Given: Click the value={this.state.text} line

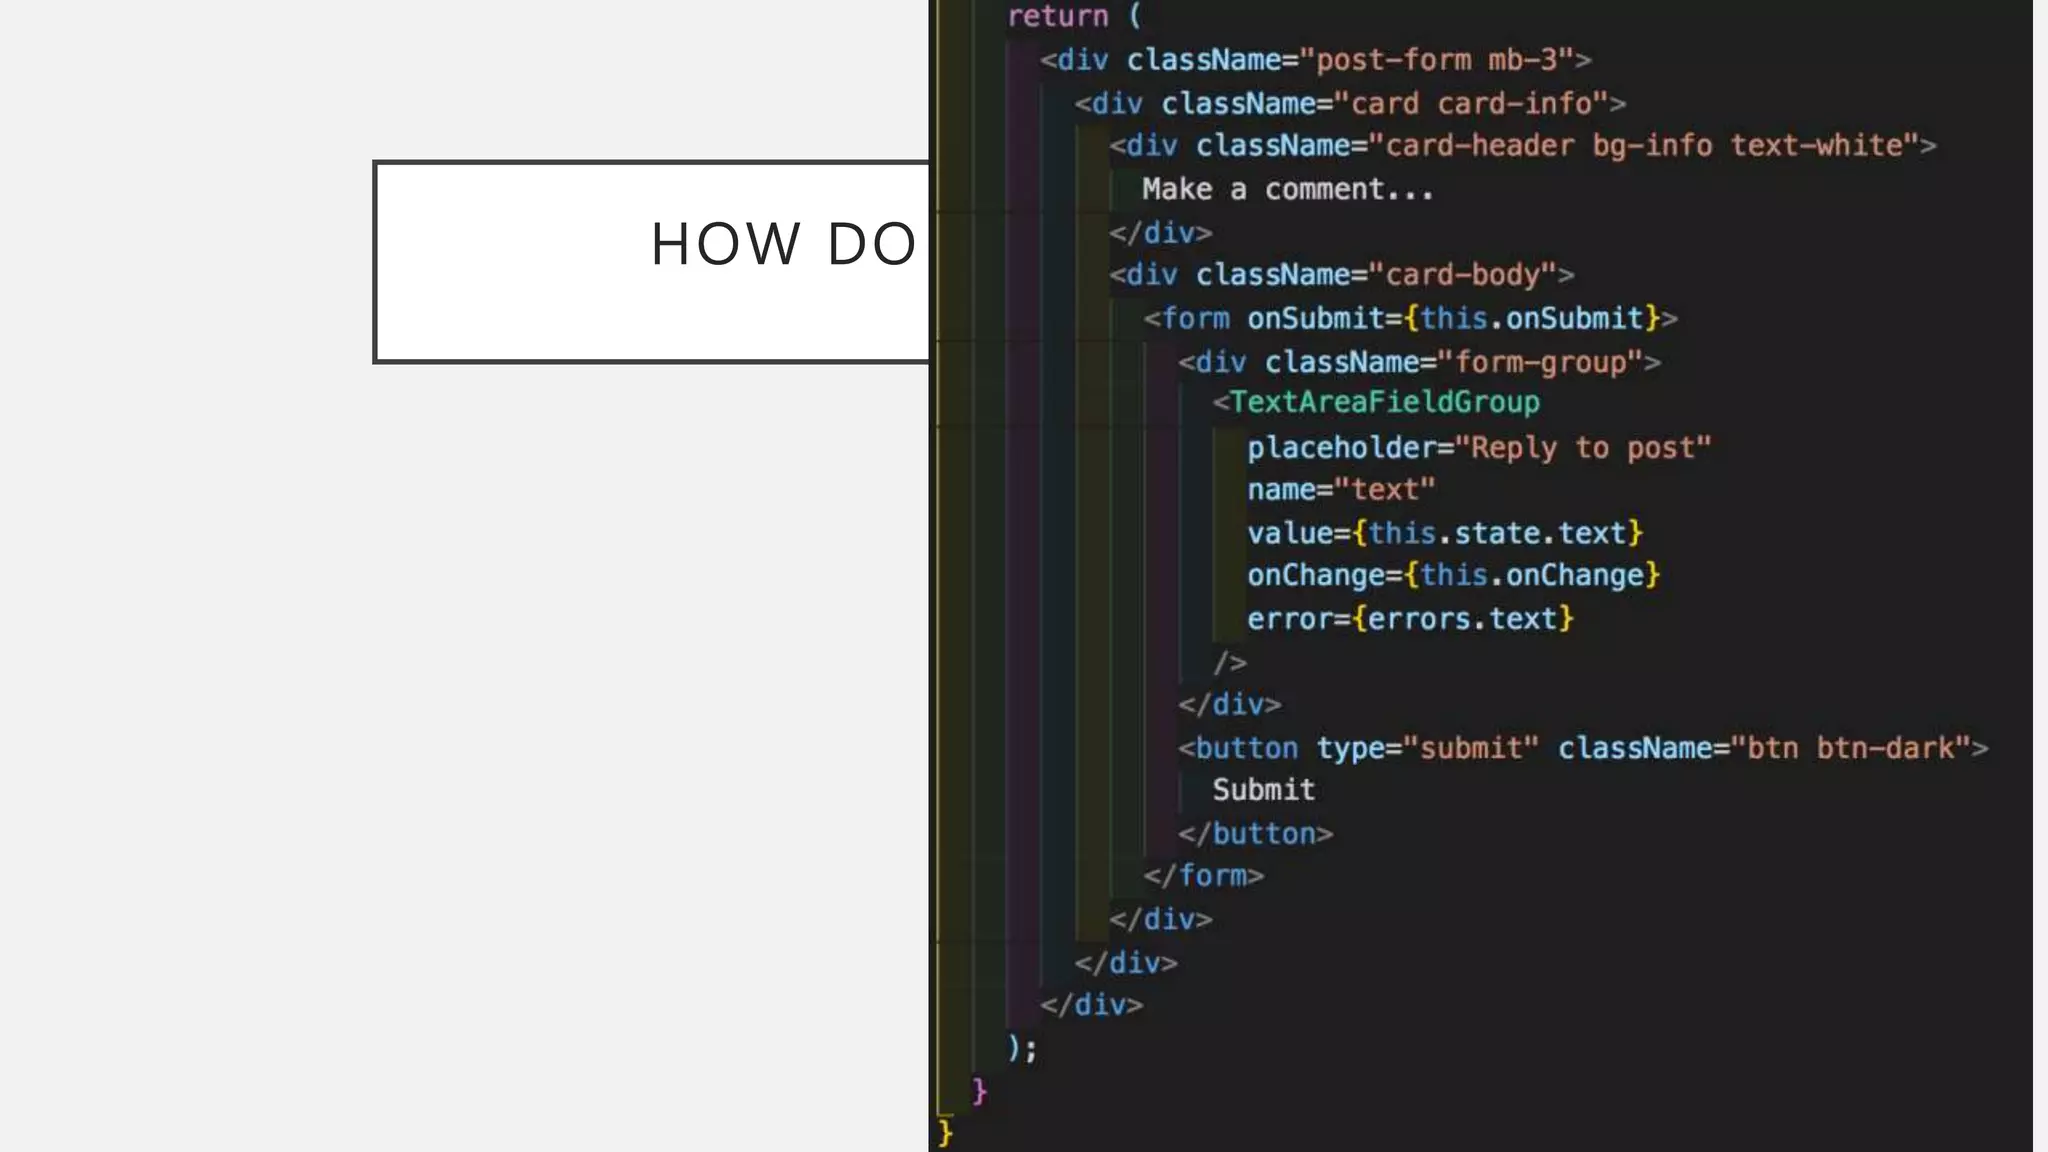Looking at the screenshot, I should click(x=1444, y=533).
